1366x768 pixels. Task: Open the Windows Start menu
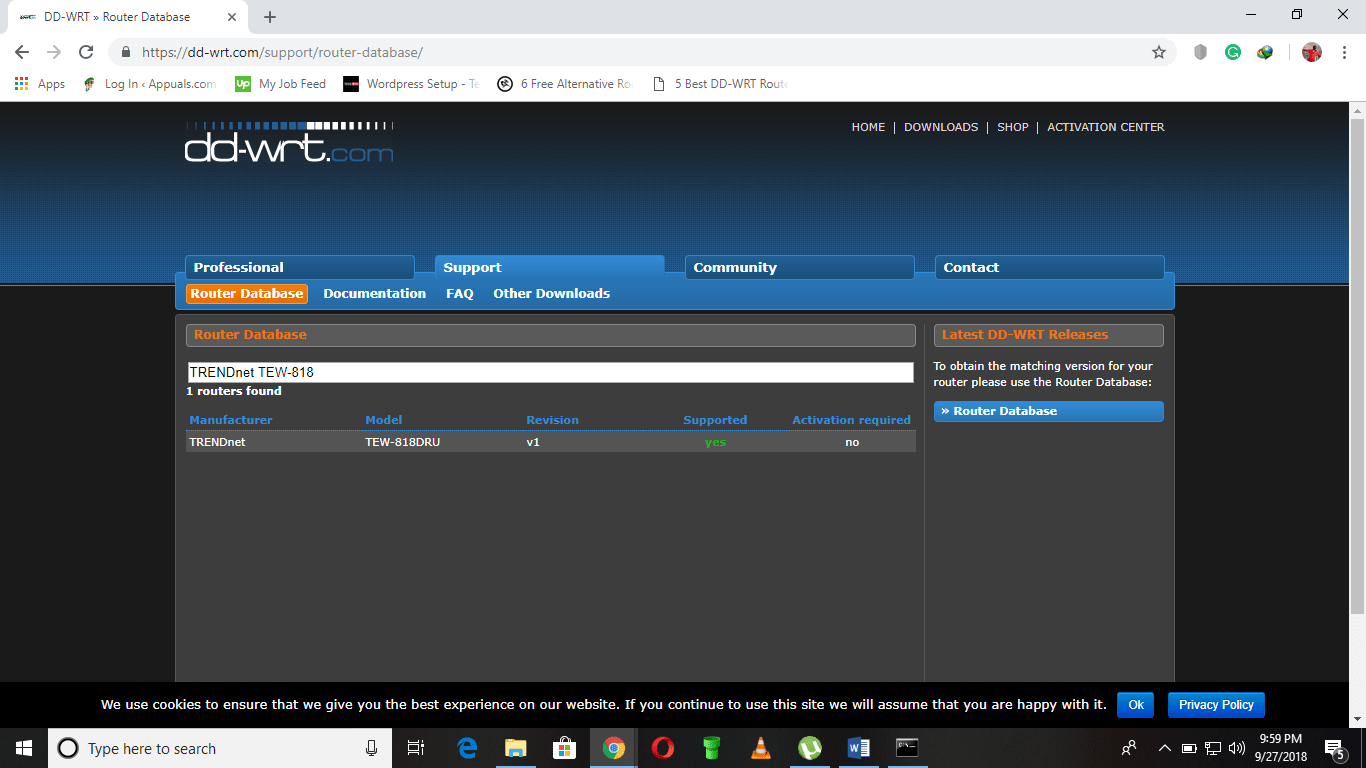click(24, 748)
